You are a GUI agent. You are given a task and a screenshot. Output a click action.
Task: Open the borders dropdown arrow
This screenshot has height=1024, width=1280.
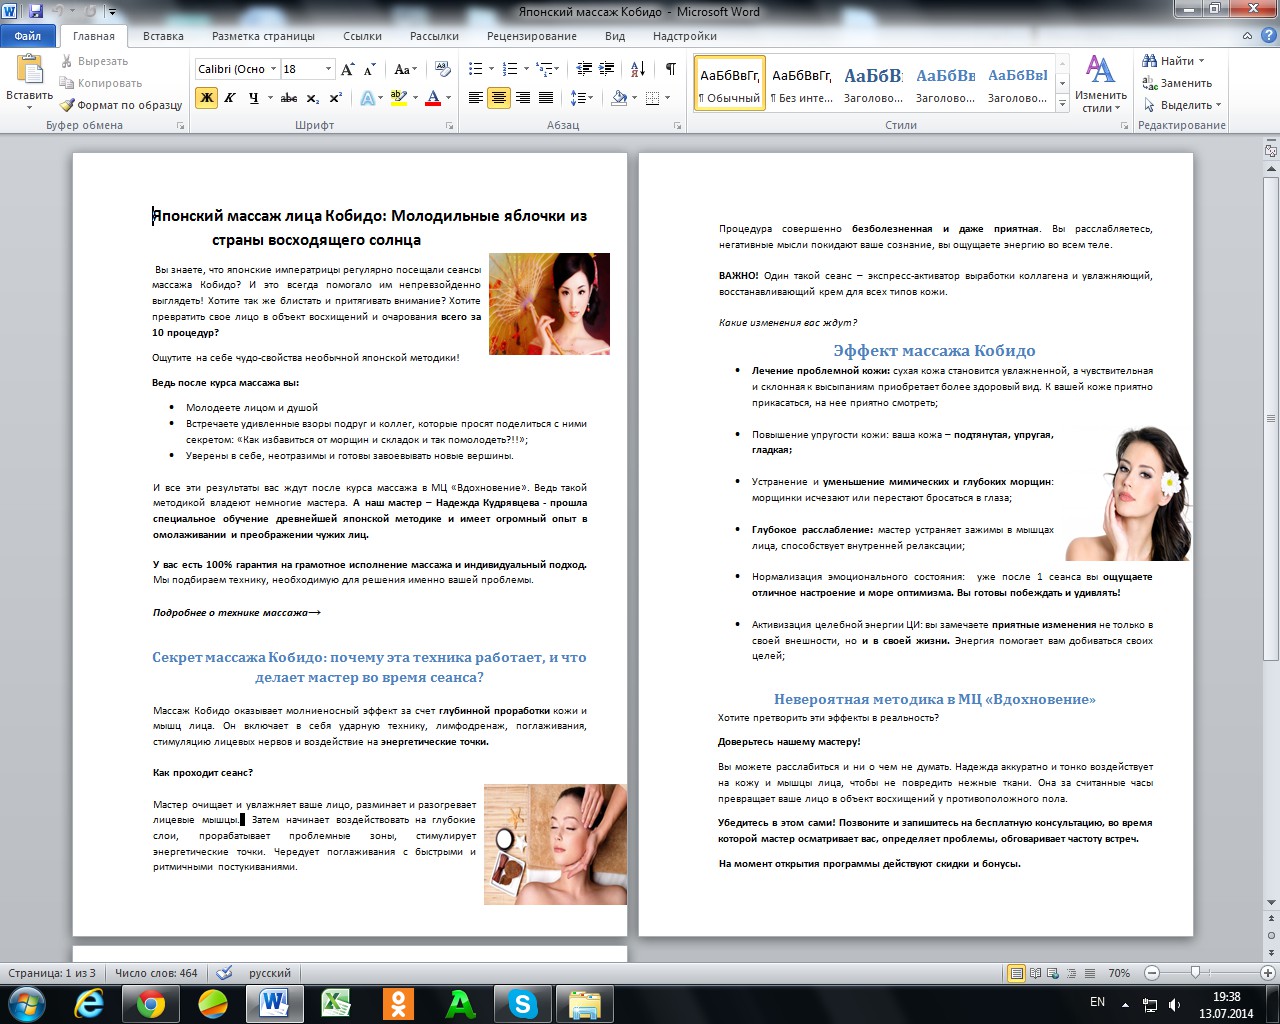point(668,98)
